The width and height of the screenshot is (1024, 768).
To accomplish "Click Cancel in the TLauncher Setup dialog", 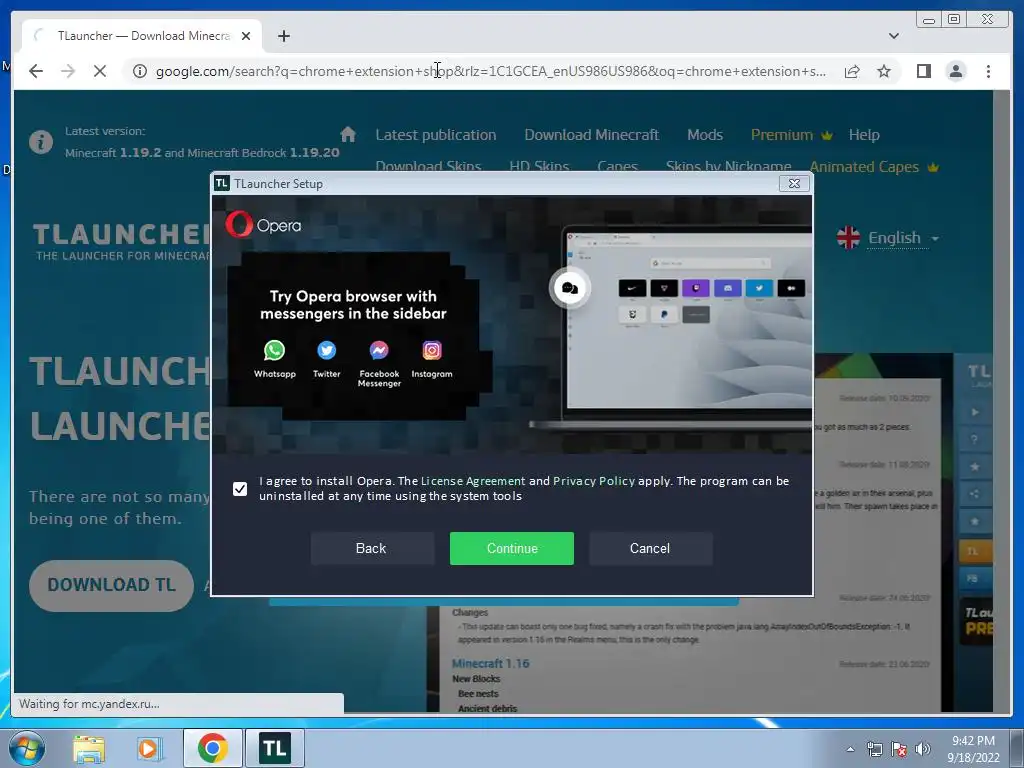I will tap(650, 548).
